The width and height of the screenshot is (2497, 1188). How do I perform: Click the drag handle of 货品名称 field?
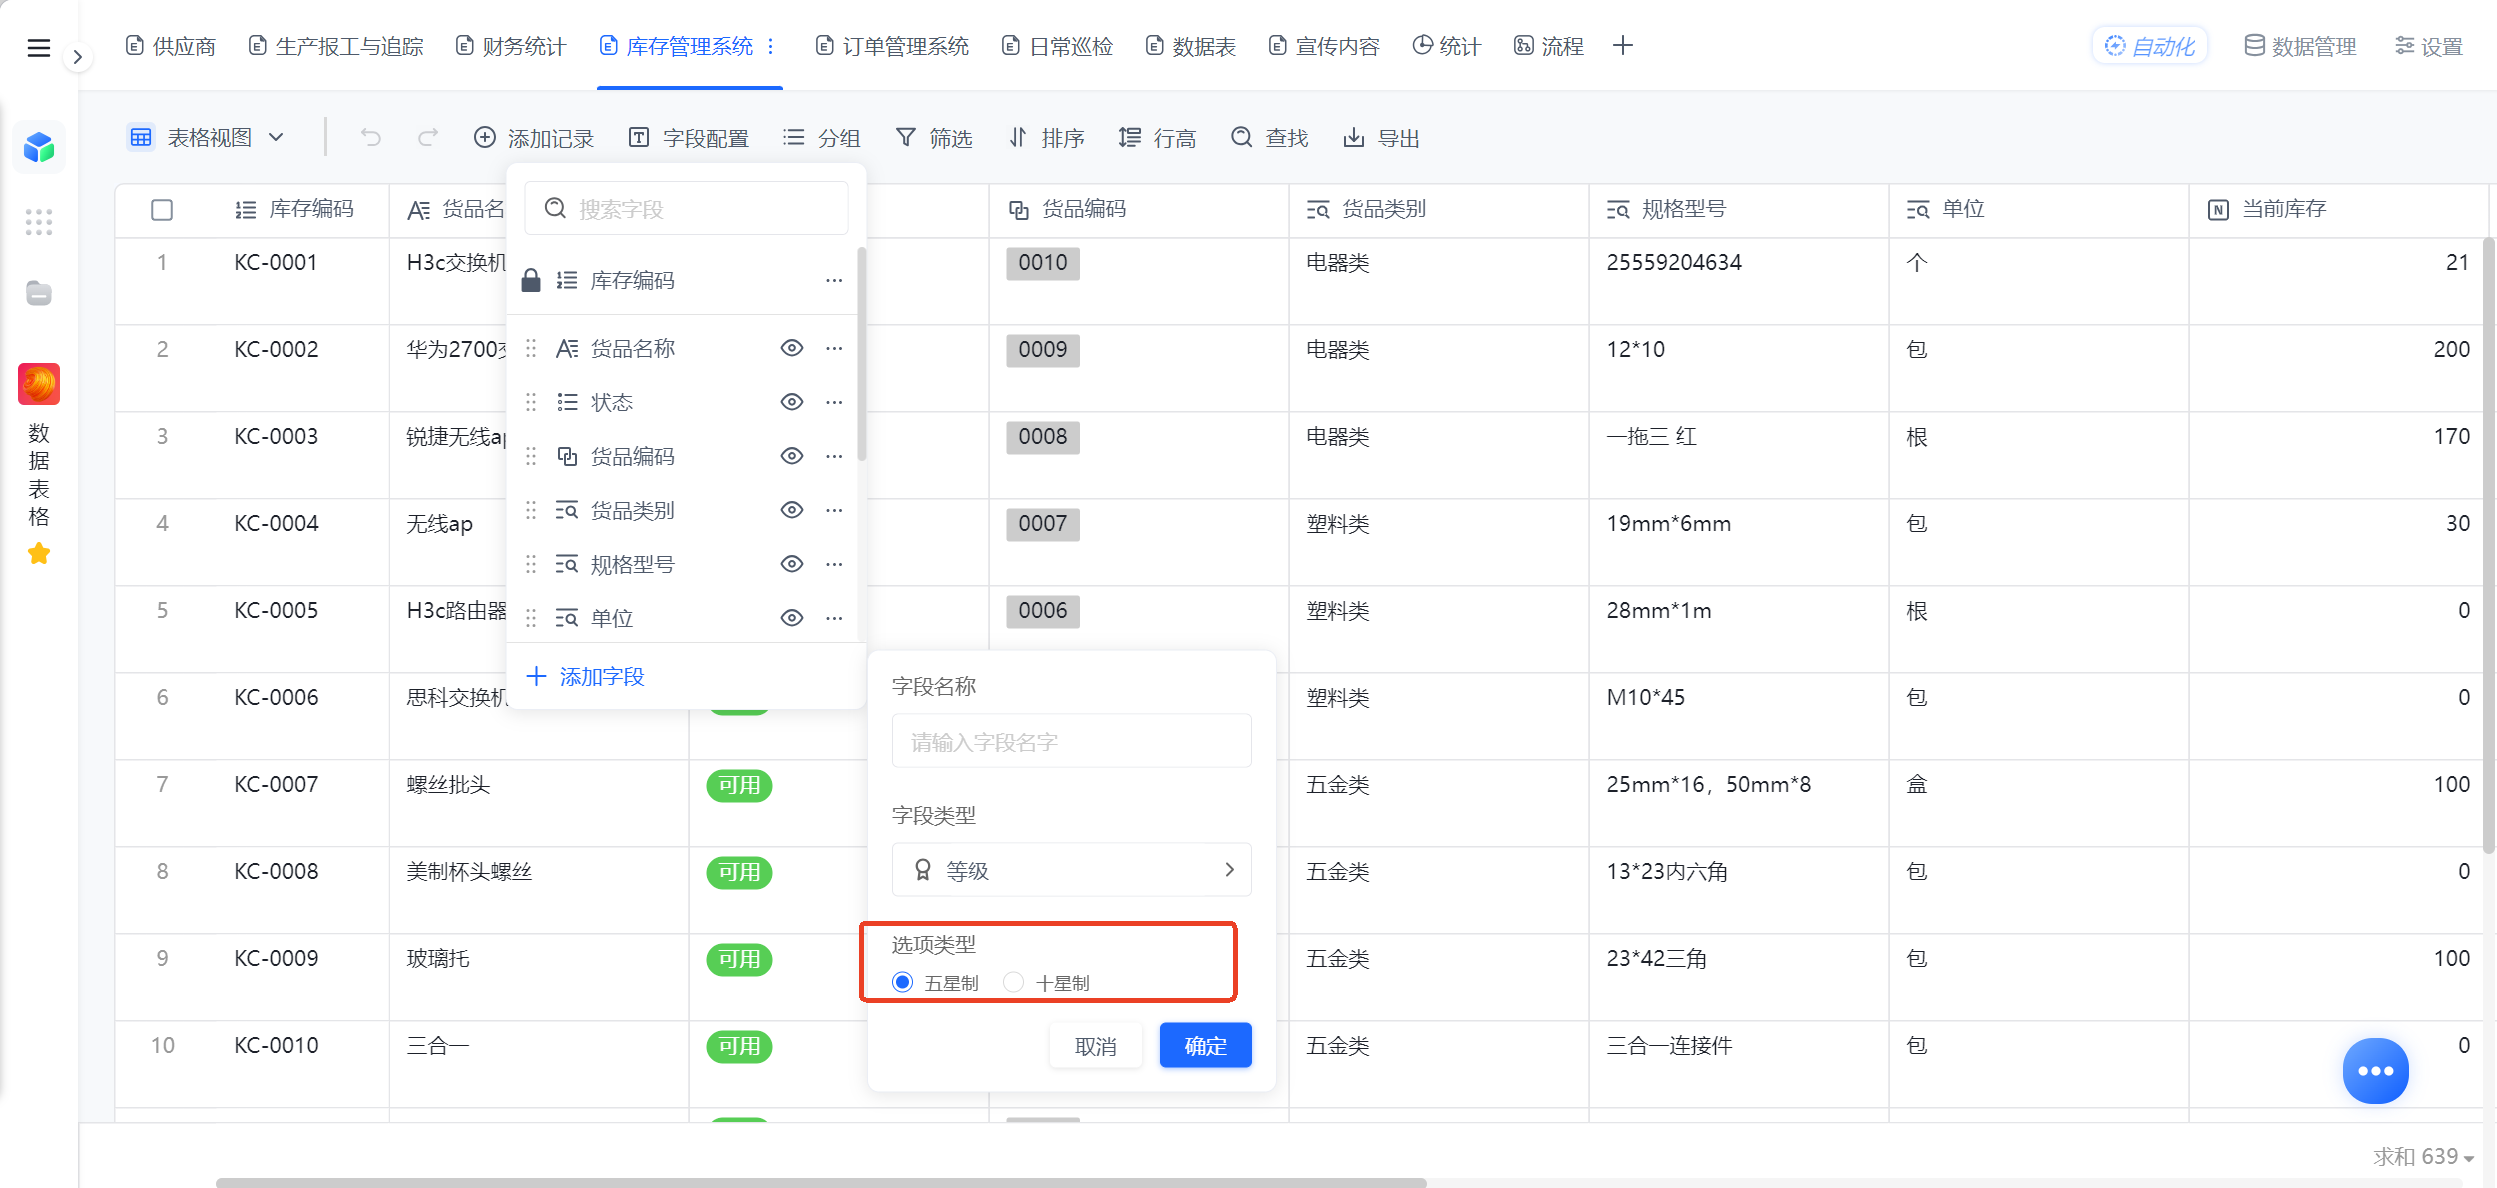pyautogui.click(x=531, y=348)
